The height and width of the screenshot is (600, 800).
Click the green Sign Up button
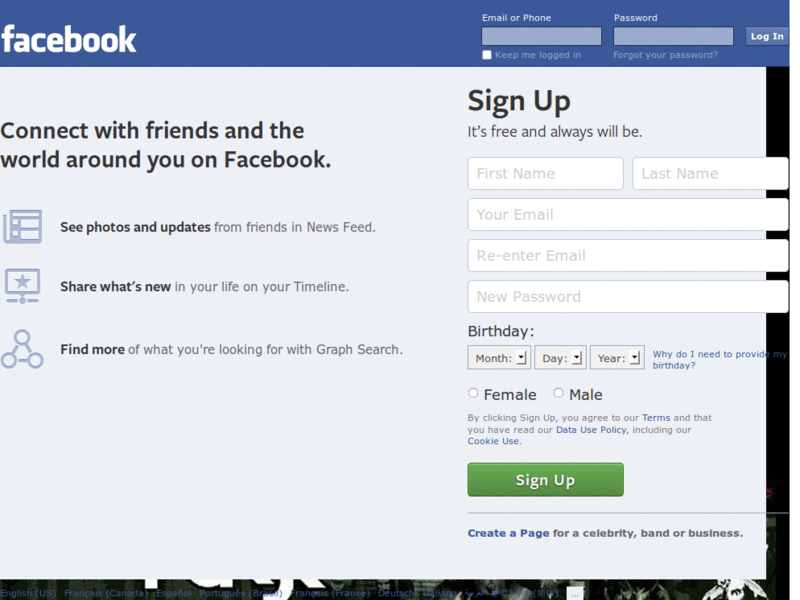(545, 480)
